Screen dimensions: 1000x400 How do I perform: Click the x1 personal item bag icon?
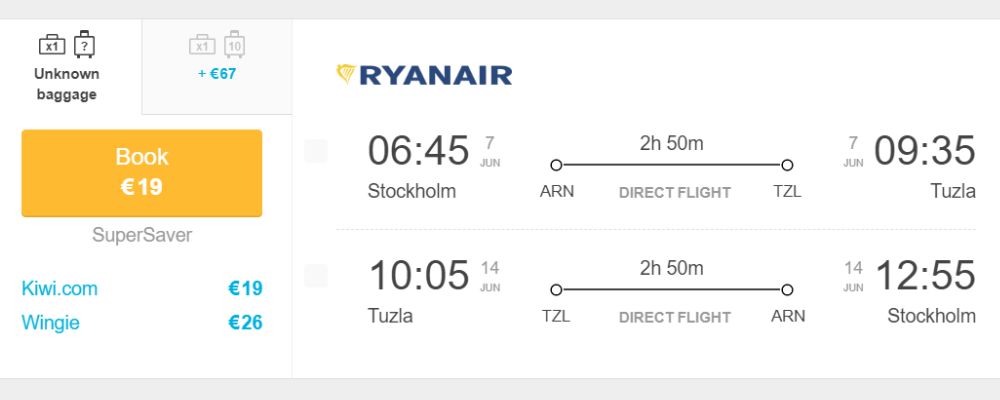(x=52, y=45)
